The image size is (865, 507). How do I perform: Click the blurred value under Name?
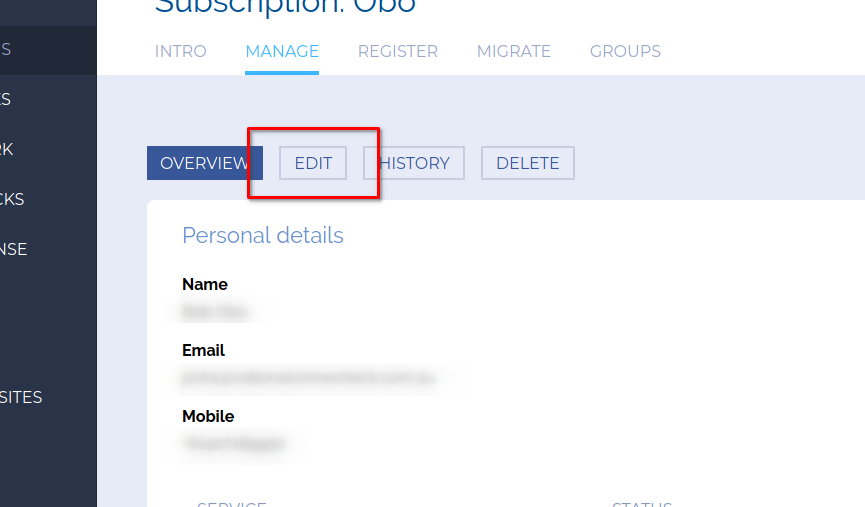214,312
